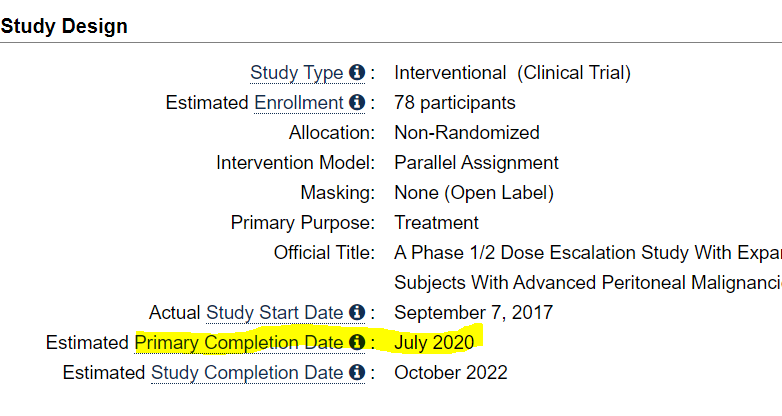The image size is (782, 416).
Task: Click the Non-Randomized allocation value
Action: pos(466,133)
